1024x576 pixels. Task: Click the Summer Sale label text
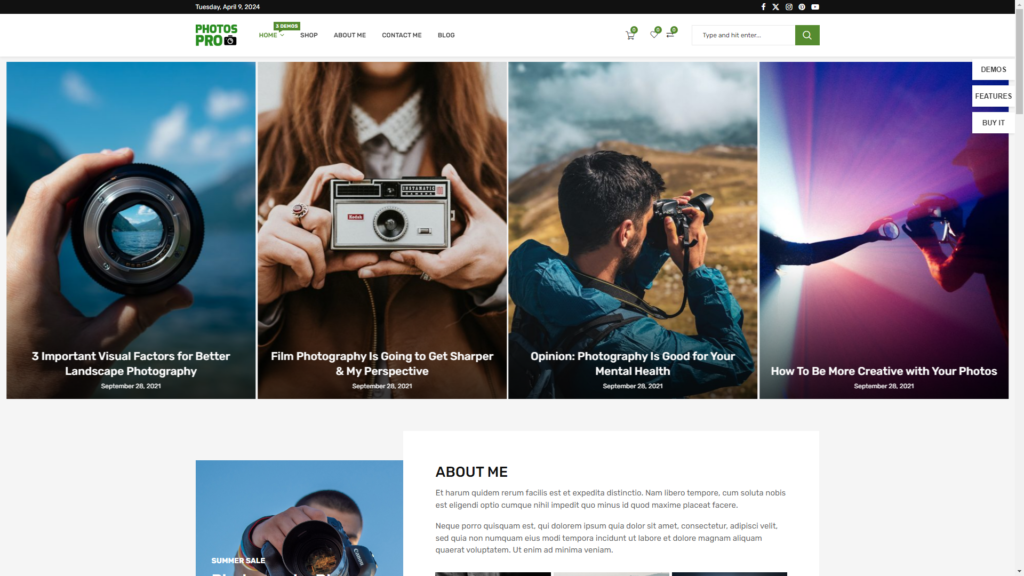tap(238, 560)
